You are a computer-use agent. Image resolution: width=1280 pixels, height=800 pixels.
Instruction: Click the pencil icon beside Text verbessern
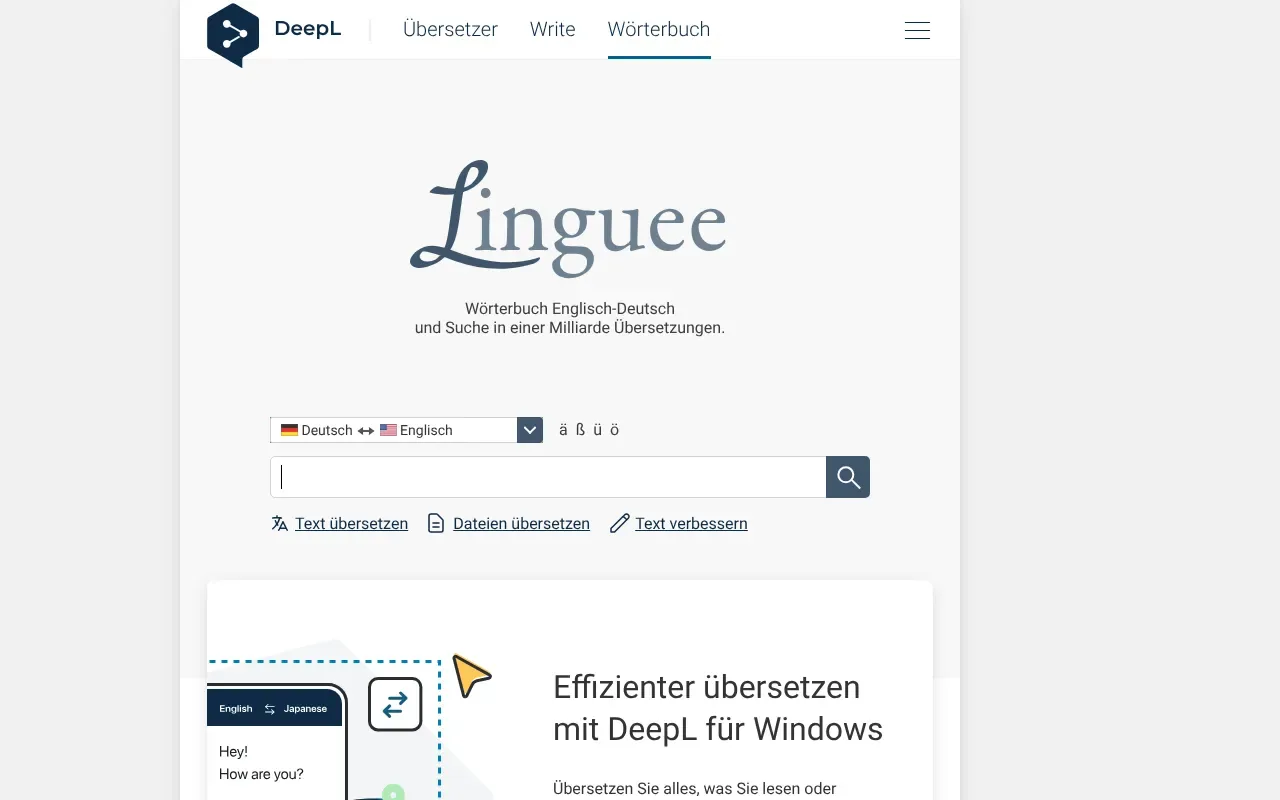point(619,522)
